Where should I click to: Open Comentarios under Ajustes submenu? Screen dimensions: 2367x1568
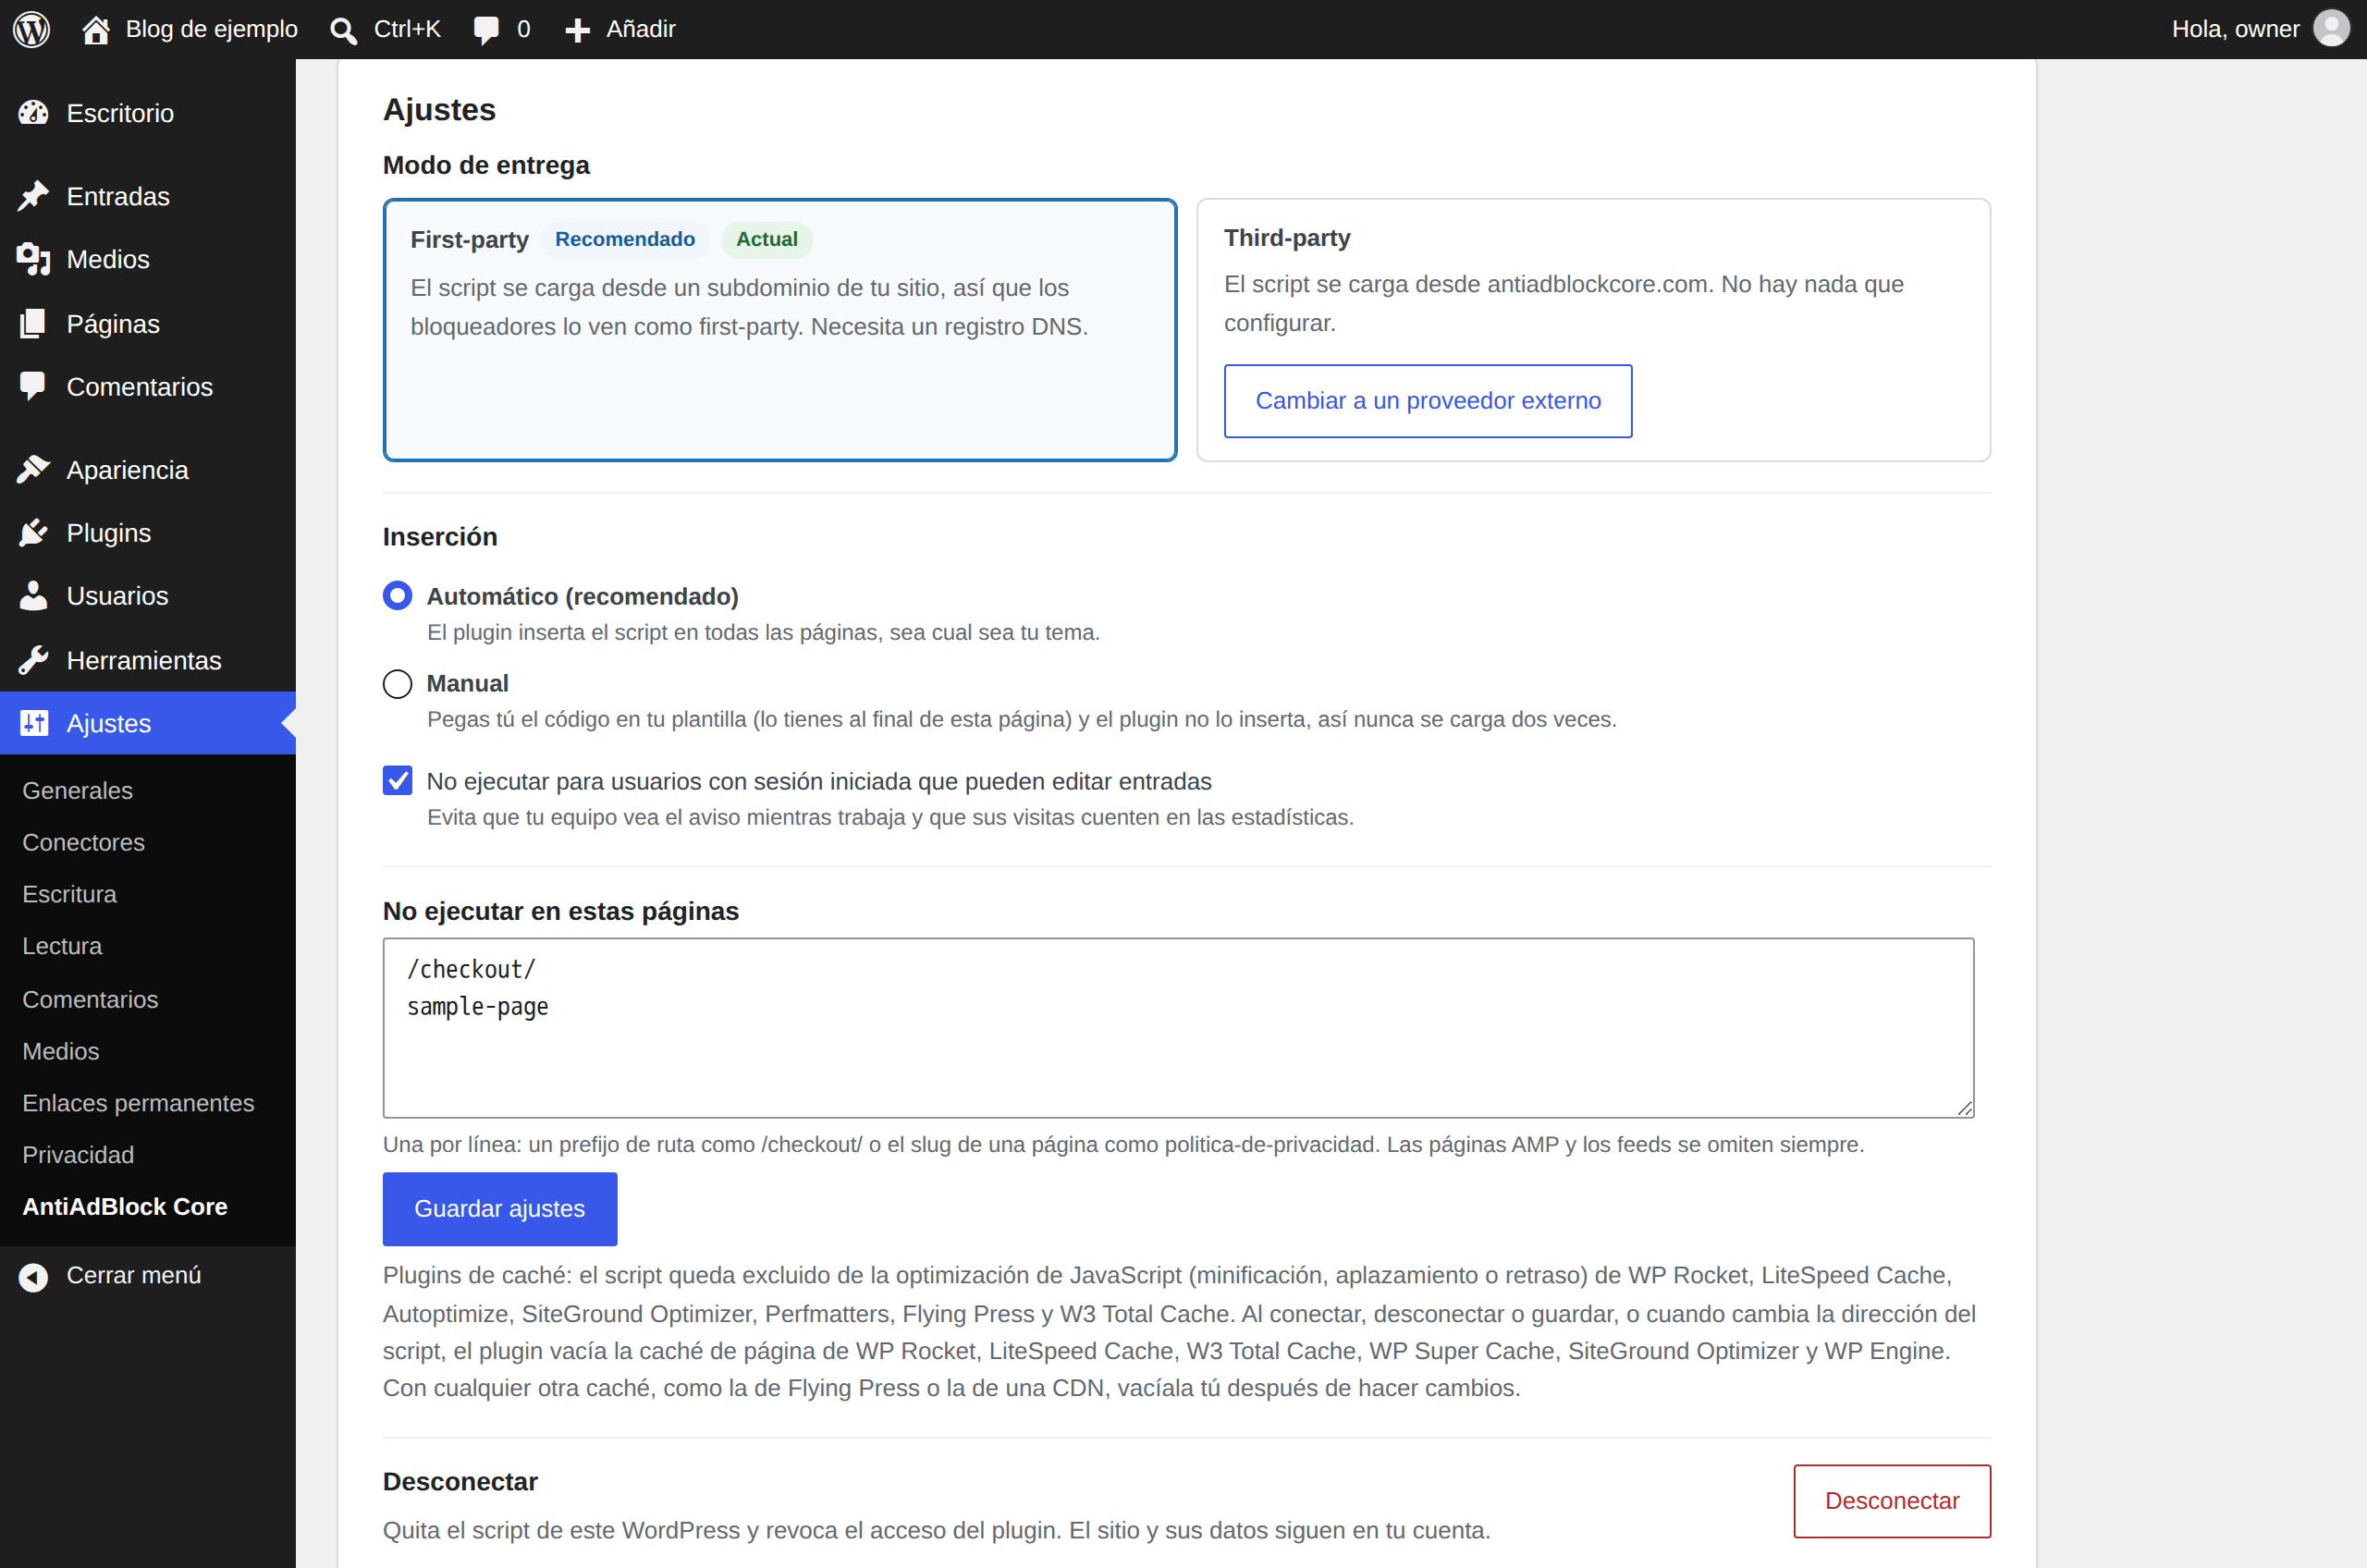tap(90, 999)
